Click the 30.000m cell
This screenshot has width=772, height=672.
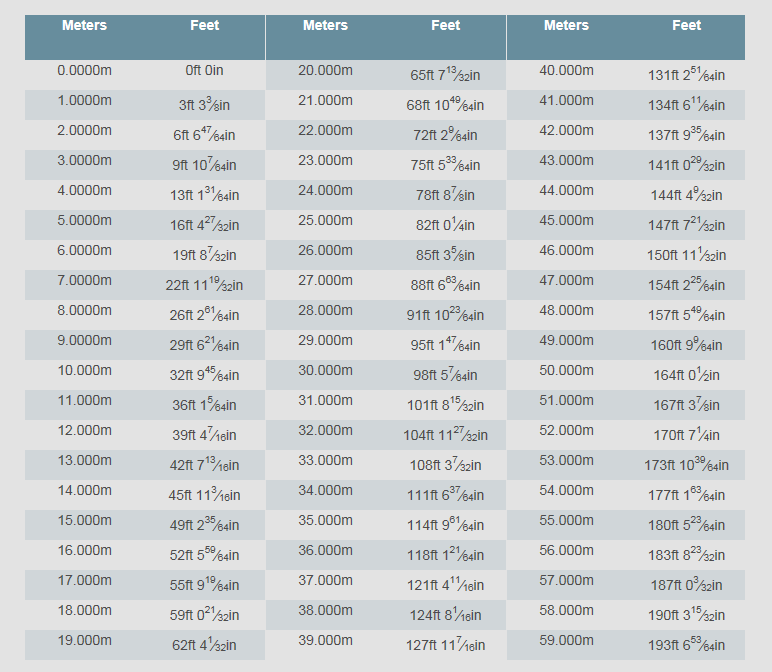coord(325,371)
